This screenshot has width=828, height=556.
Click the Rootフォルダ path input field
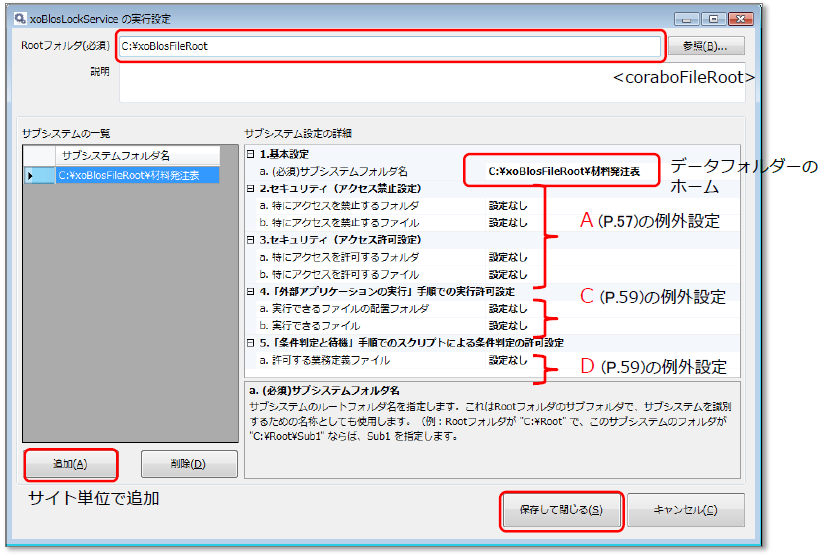[390, 46]
